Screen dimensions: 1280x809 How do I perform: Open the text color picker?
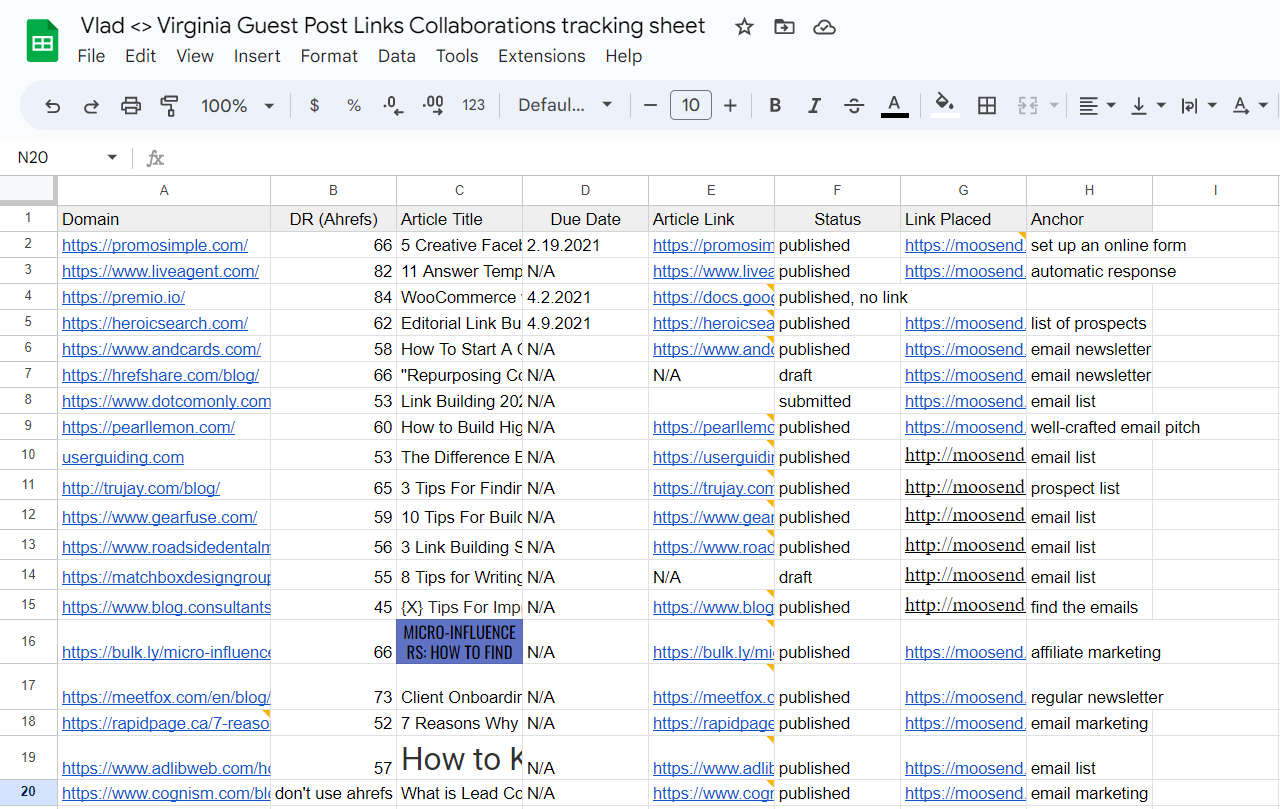[895, 105]
